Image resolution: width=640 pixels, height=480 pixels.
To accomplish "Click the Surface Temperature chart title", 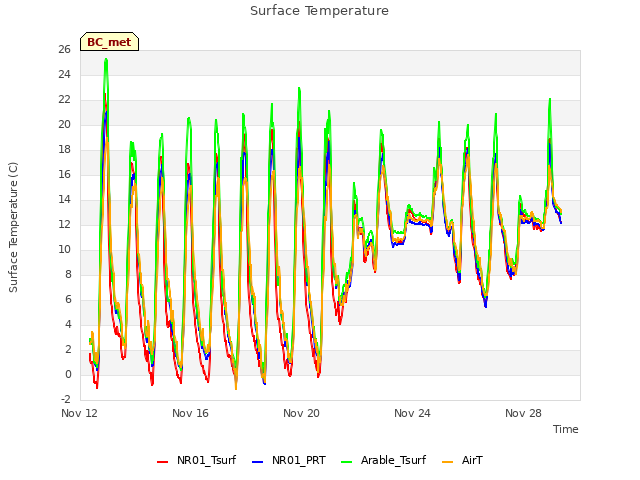I will click(319, 11).
